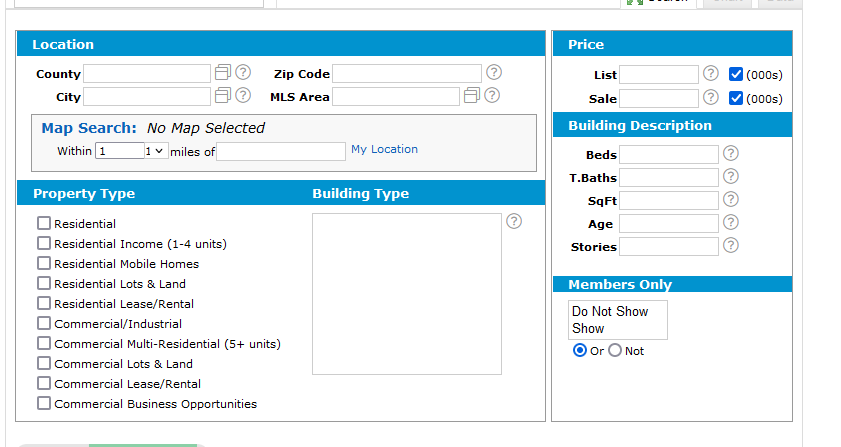Focus the County input field

coord(147,74)
